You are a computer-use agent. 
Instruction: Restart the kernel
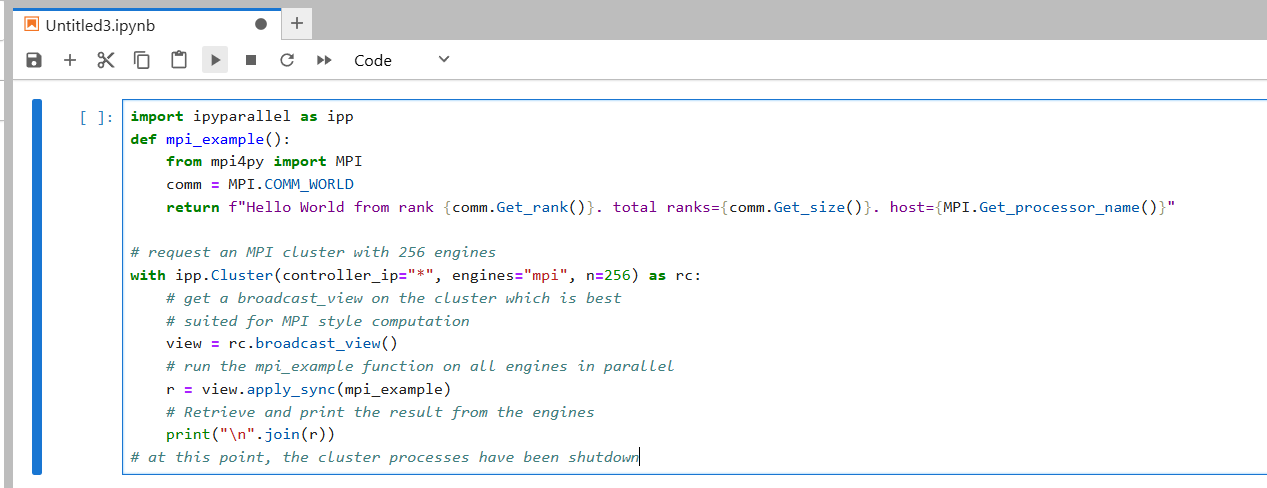point(287,61)
